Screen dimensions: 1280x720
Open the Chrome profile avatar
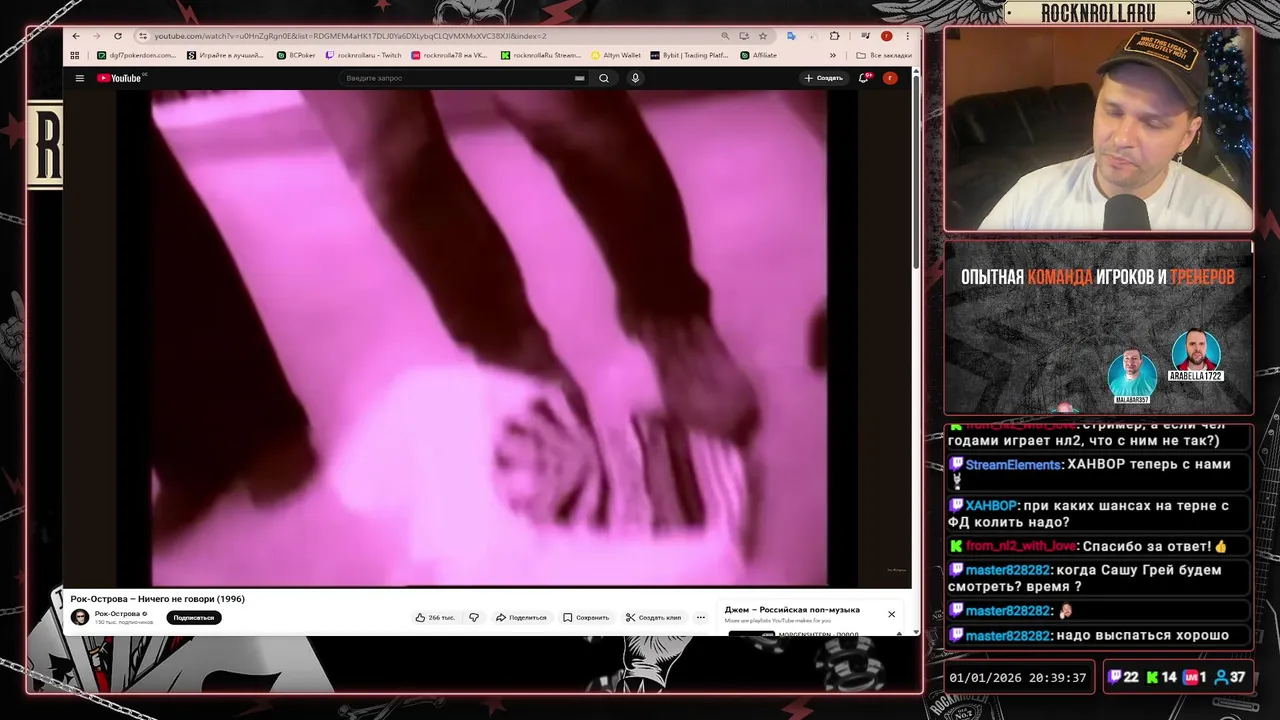coord(886,36)
